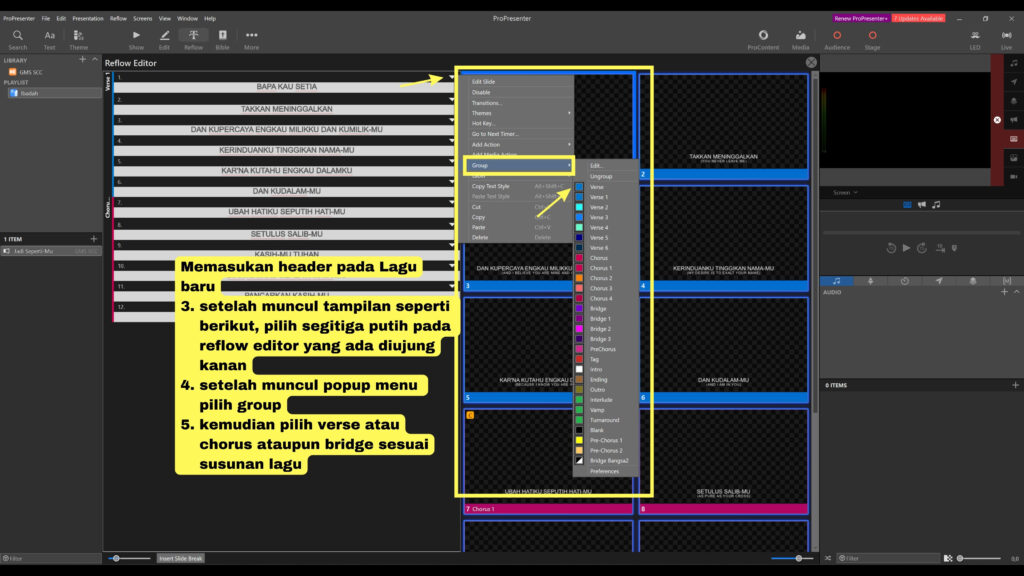The height and width of the screenshot is (576, 1024).
Task: Expand the Themes submenu in context menu
Action: pyautogui.click(x=520, y=113)
